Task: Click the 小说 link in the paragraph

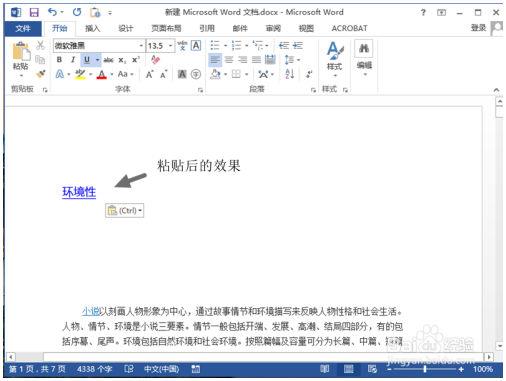Action: (x=91, y=312)
